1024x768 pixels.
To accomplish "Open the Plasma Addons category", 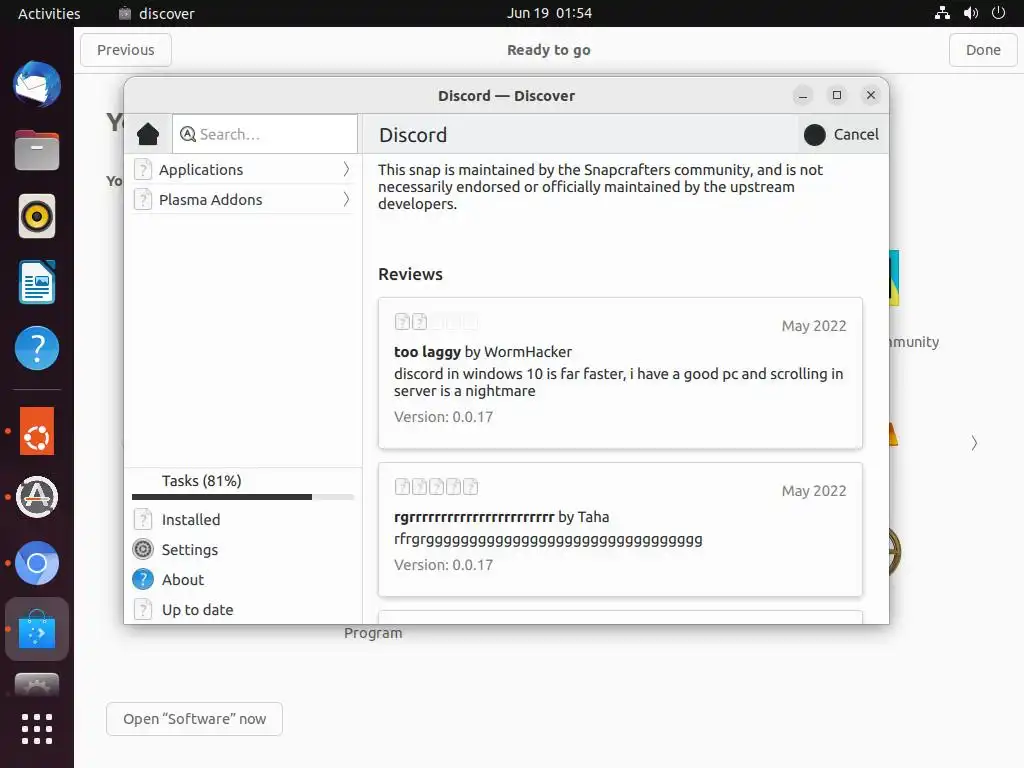I will click(242, 200).
